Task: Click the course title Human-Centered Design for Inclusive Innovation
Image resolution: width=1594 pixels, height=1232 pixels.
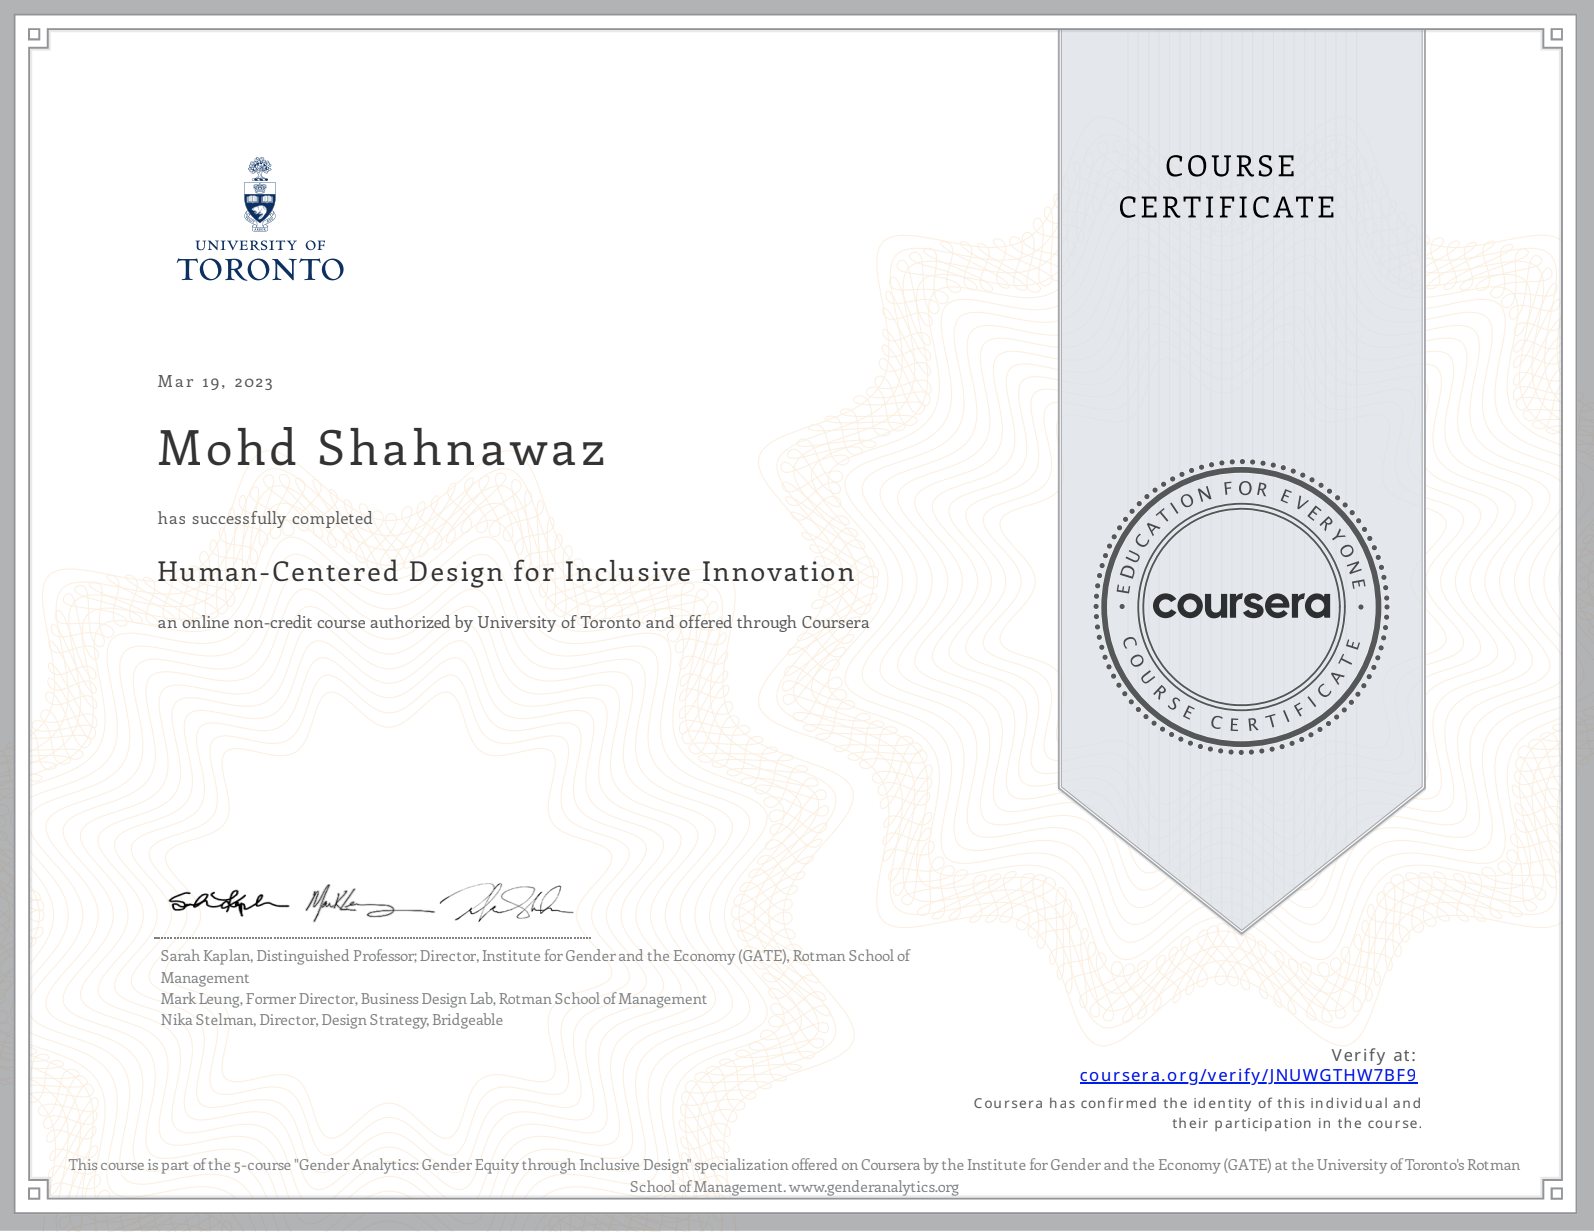Action: pyautogui.click(x=506, y=572)
